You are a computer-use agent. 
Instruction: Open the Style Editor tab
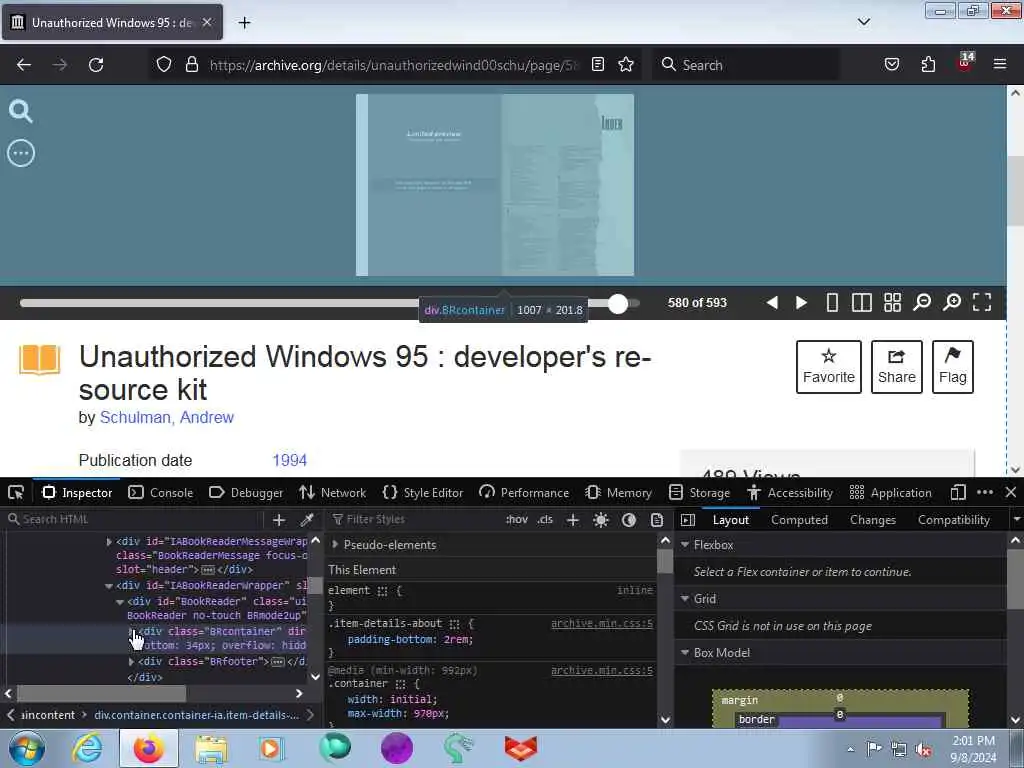tap(423, 493)
